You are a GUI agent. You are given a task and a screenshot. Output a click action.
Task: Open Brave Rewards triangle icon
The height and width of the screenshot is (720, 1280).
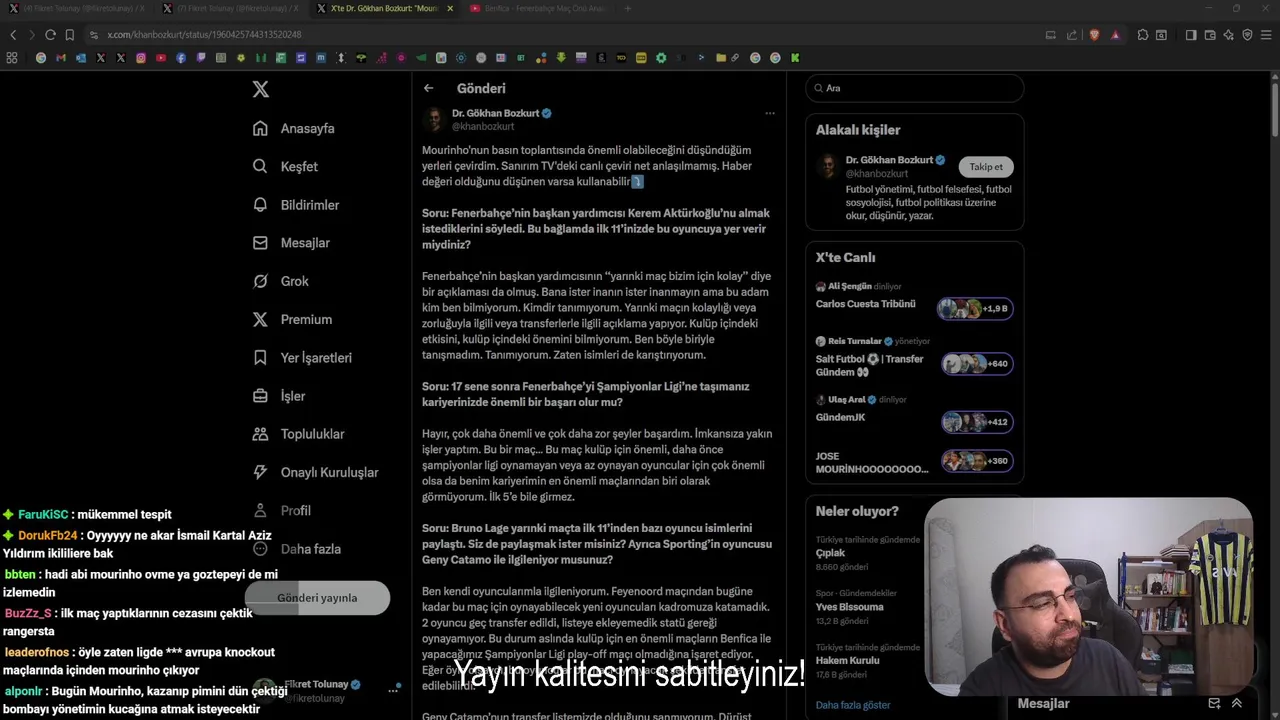1115,35
